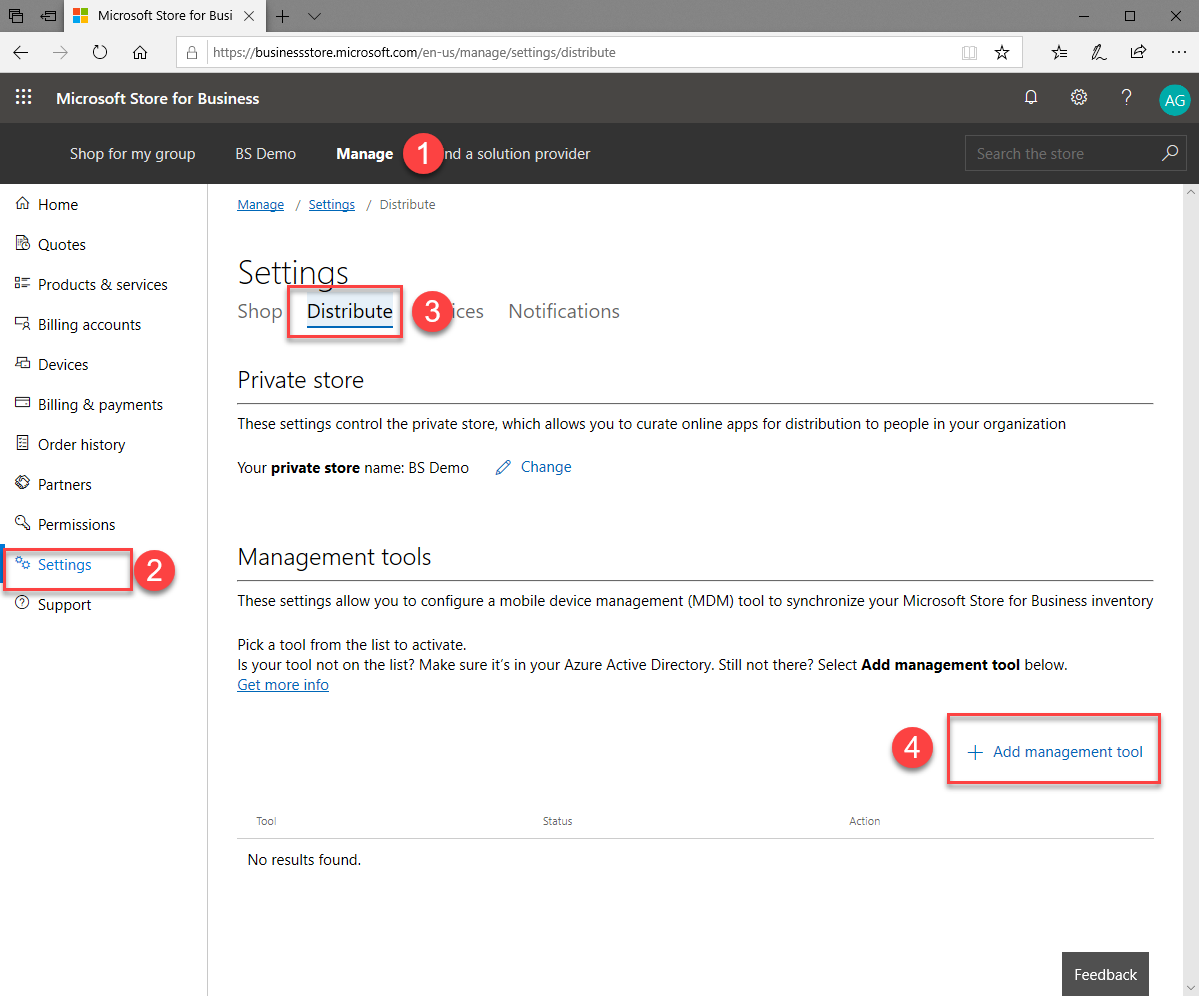
Task: Open the help question mark icon
Action: click(1126, 98)
